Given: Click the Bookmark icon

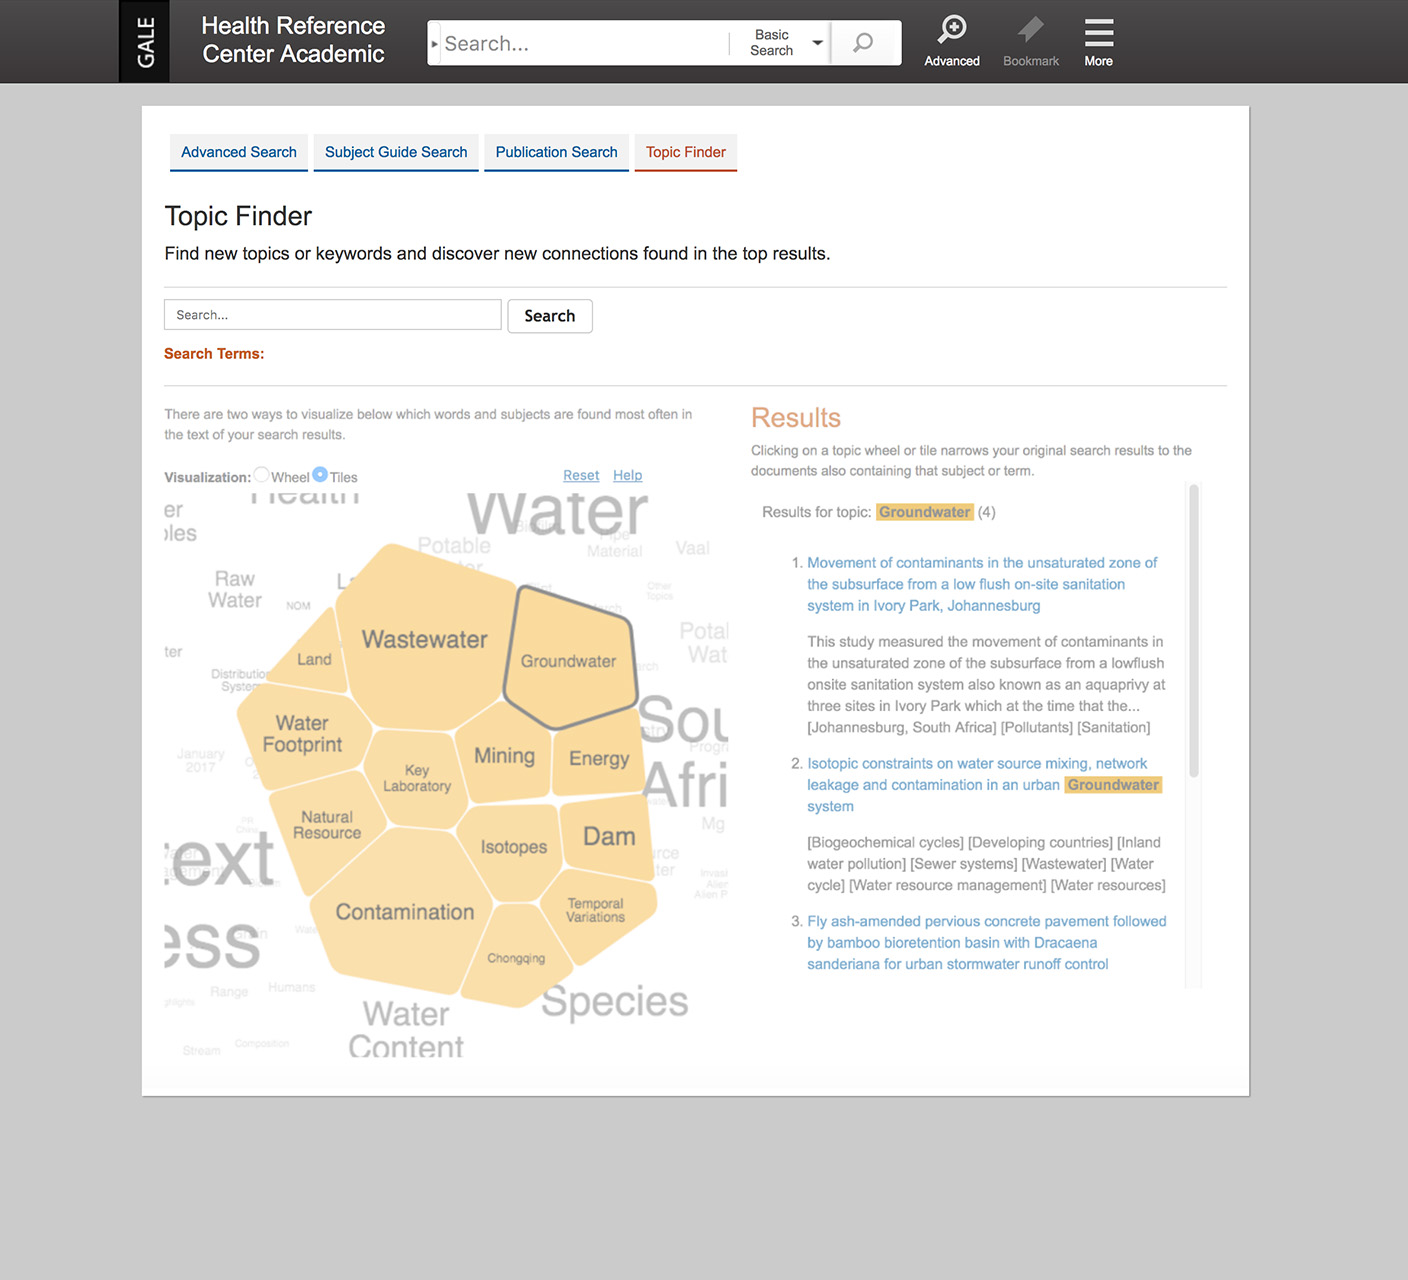Looking at the screenshot, I should pos(1031,41).
